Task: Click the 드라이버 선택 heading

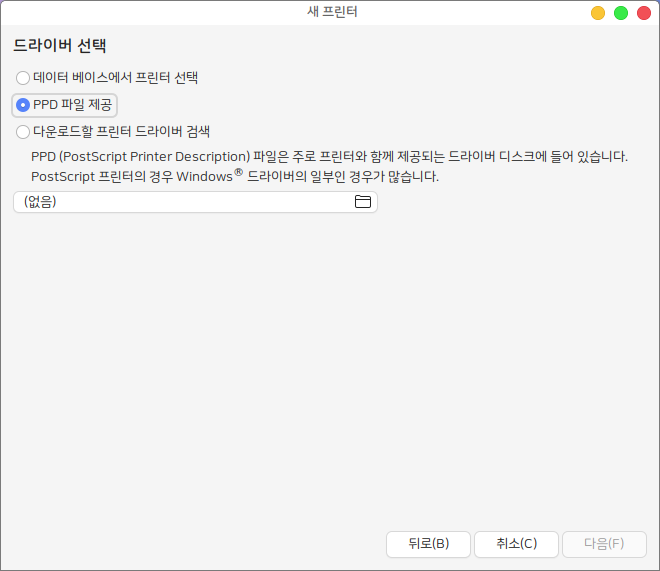Action: pos(60,46)
